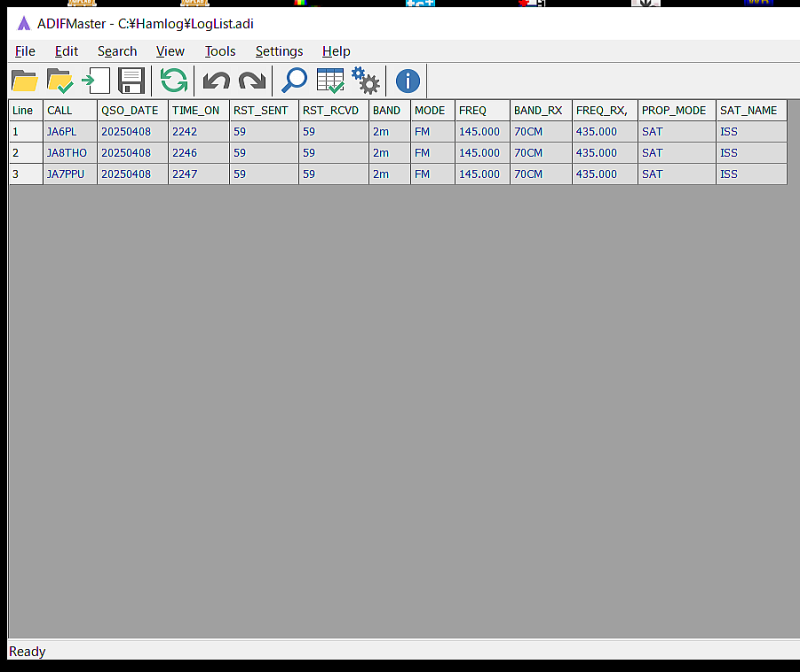Click the RST_RCVD column header
This screenshot has height=672, width=800.
pyautogui.click(x=334, y=110)
